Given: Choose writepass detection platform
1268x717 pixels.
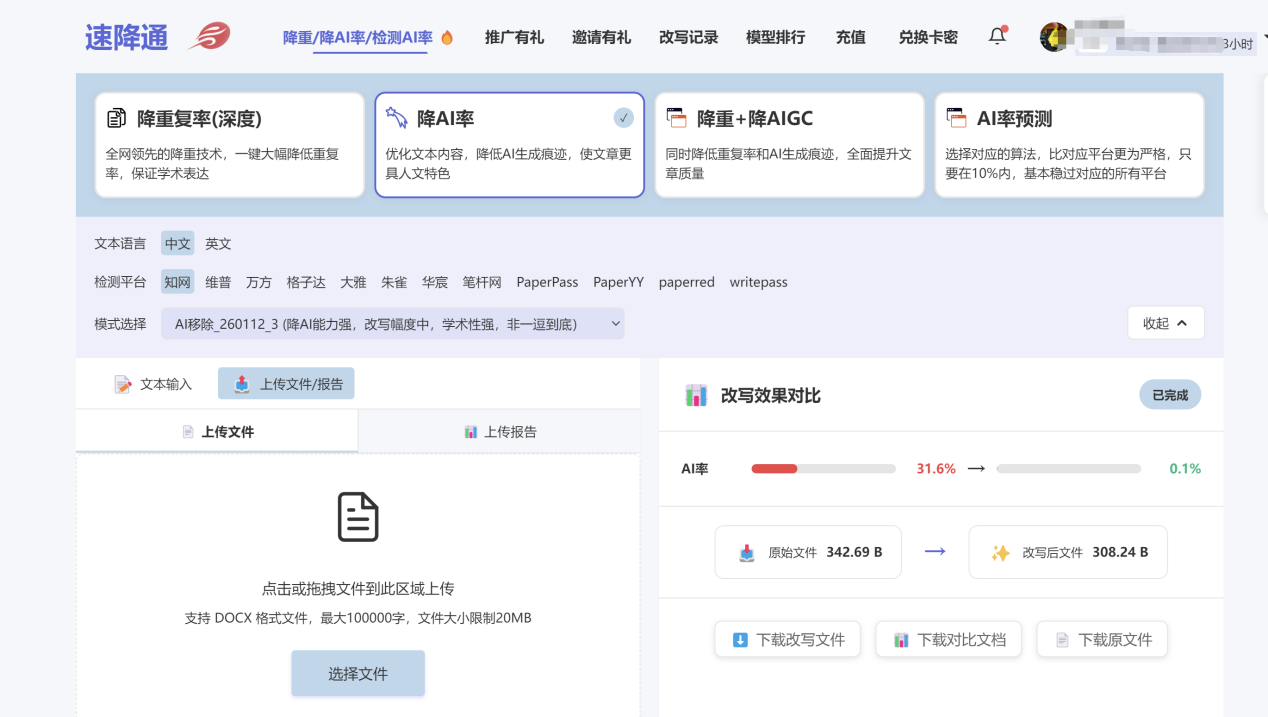Looking at the screenshot, I should tap(759, 282).
